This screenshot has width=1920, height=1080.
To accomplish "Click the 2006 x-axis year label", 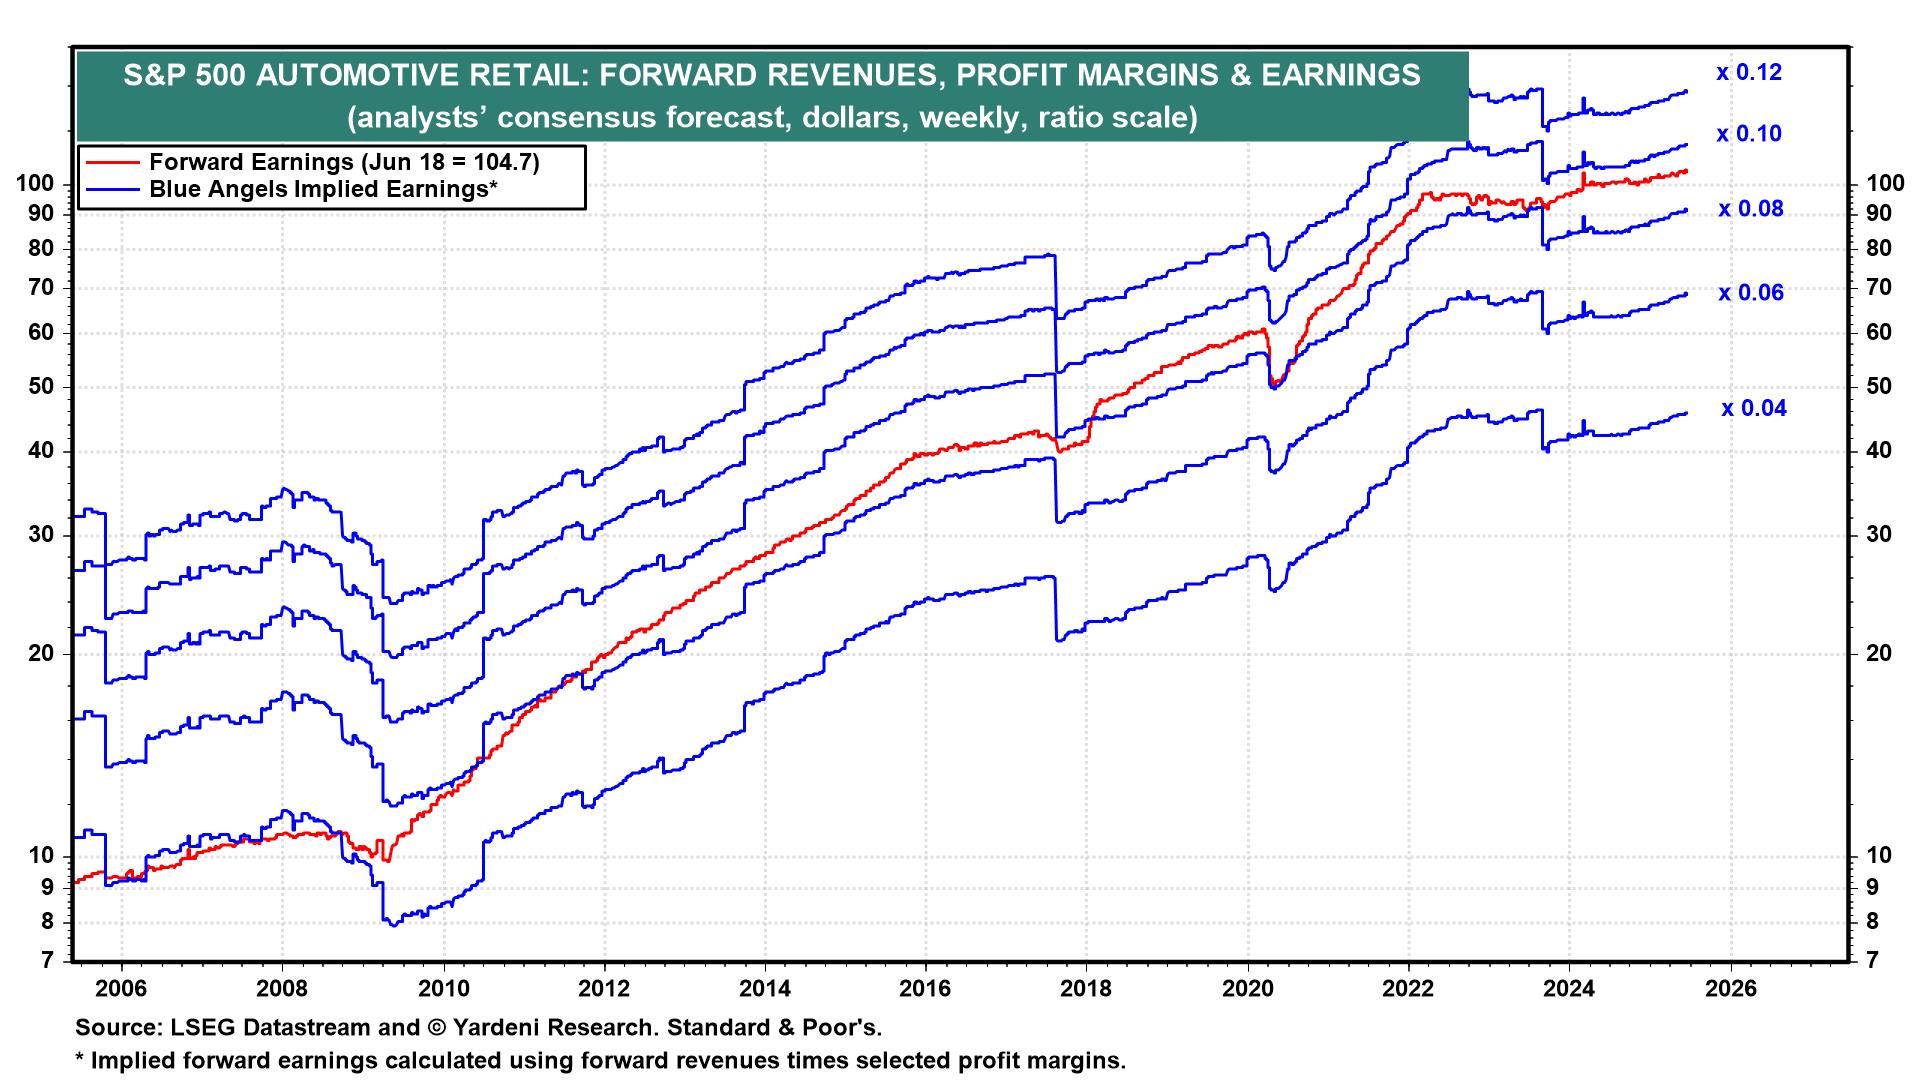I will 121,988.
